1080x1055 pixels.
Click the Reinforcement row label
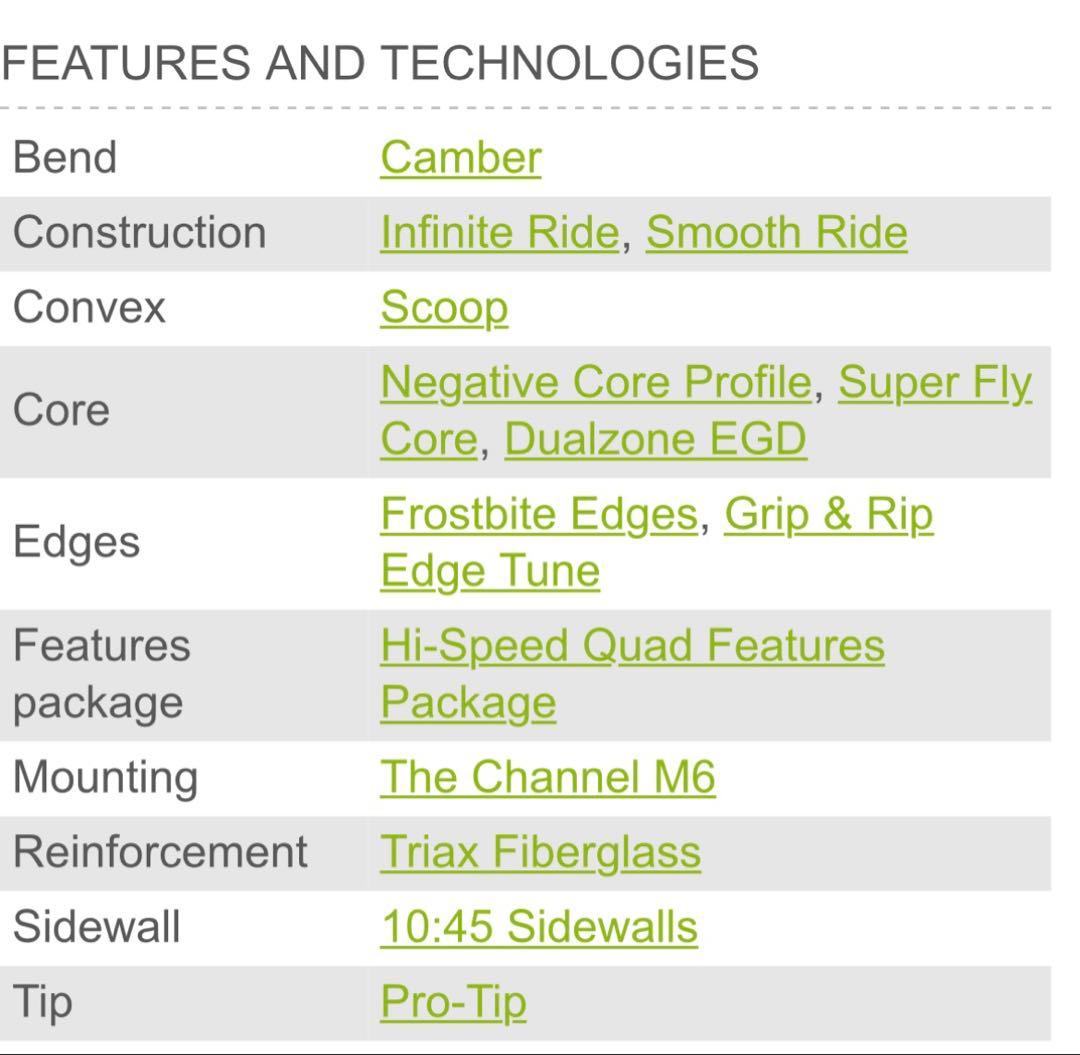(x=160, y=852)
